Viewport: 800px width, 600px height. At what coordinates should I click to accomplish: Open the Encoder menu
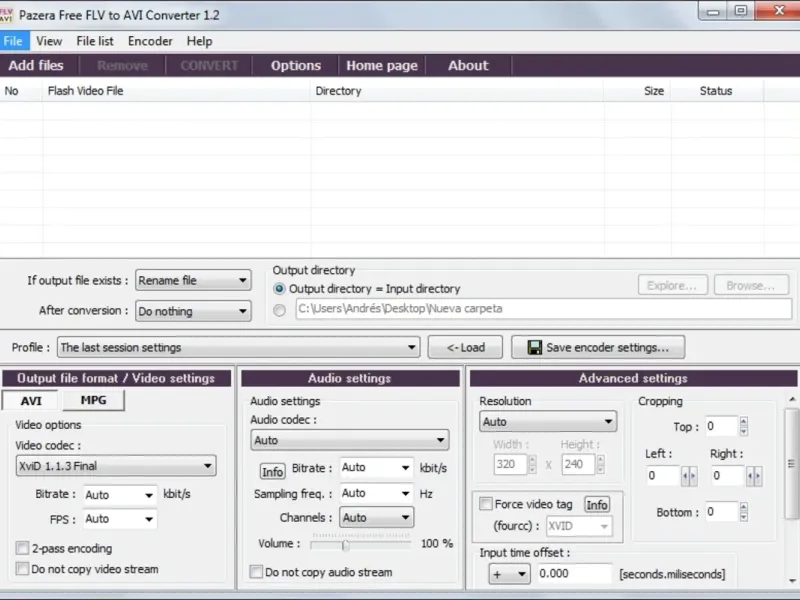click(x=150, y=41)
